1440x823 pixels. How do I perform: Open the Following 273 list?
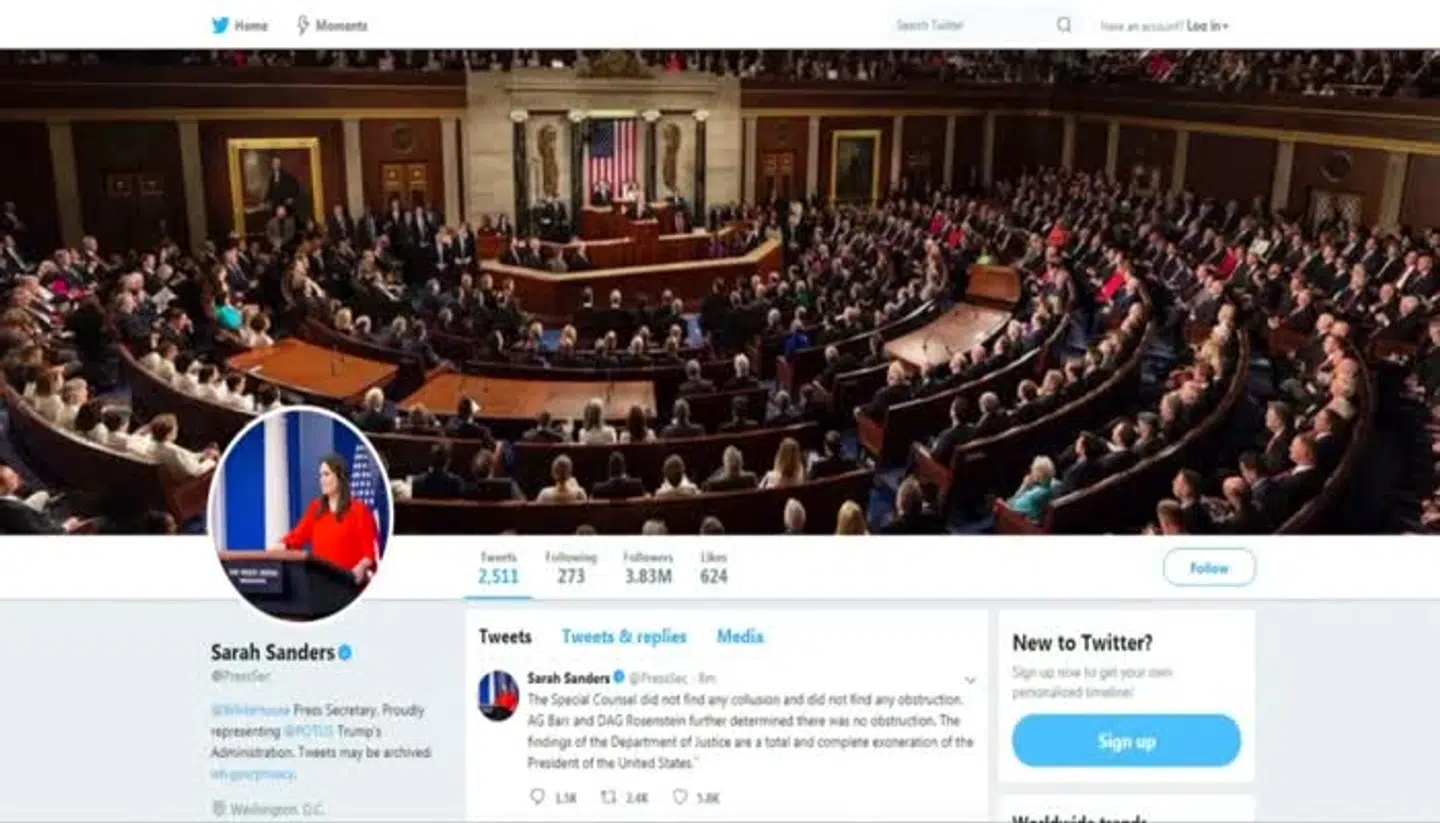point(571,567)
